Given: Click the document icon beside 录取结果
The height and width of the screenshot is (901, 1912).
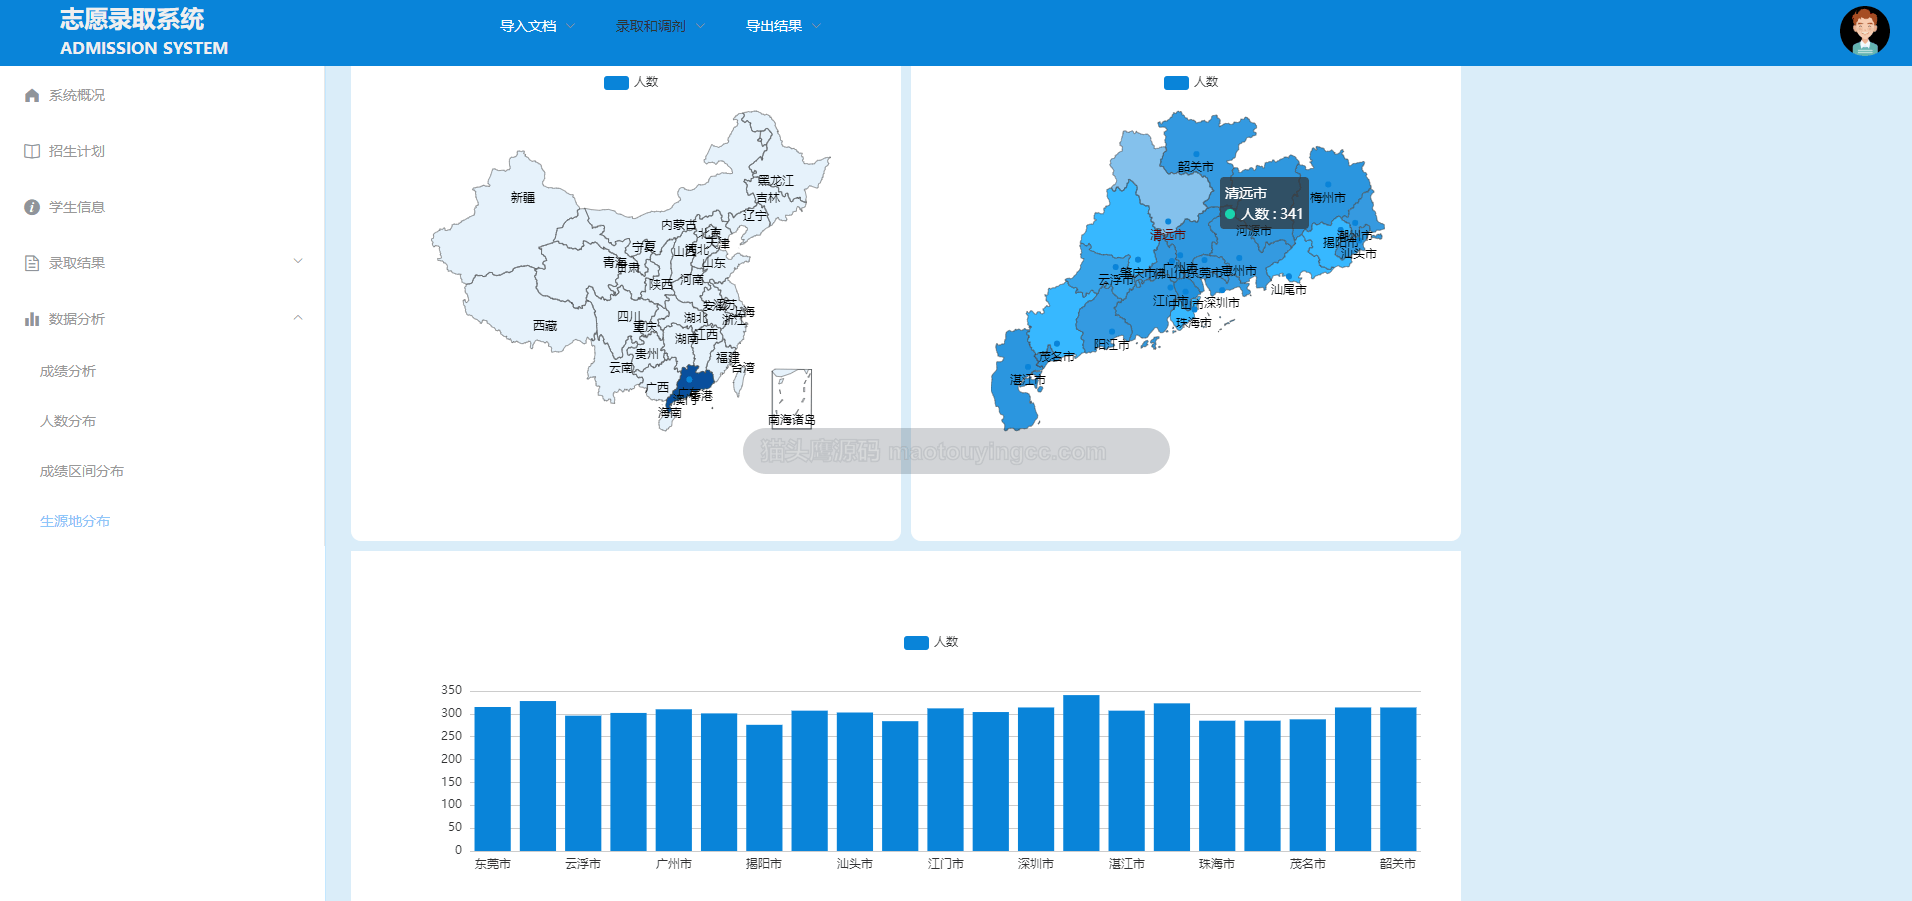Looking at the screenshot, I should [32, 263].
